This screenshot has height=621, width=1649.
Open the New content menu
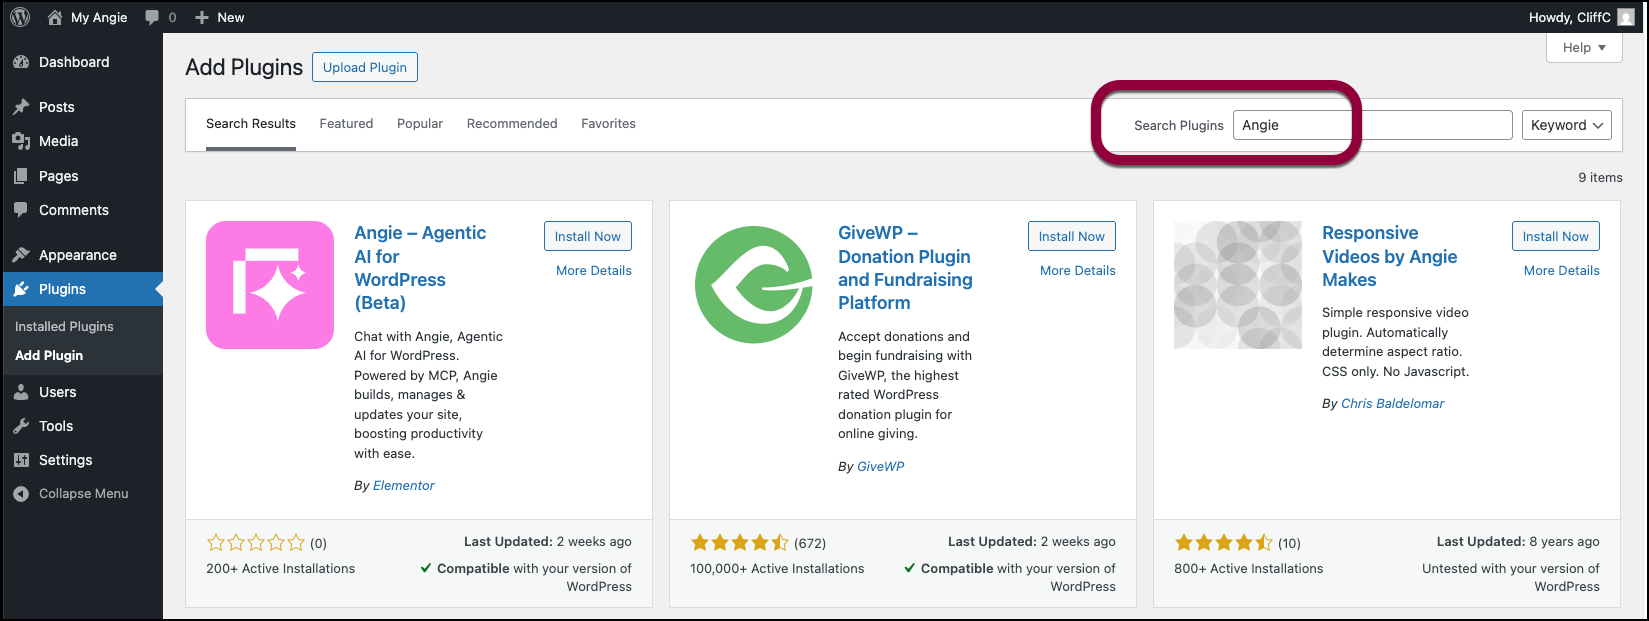pos(220,17)
